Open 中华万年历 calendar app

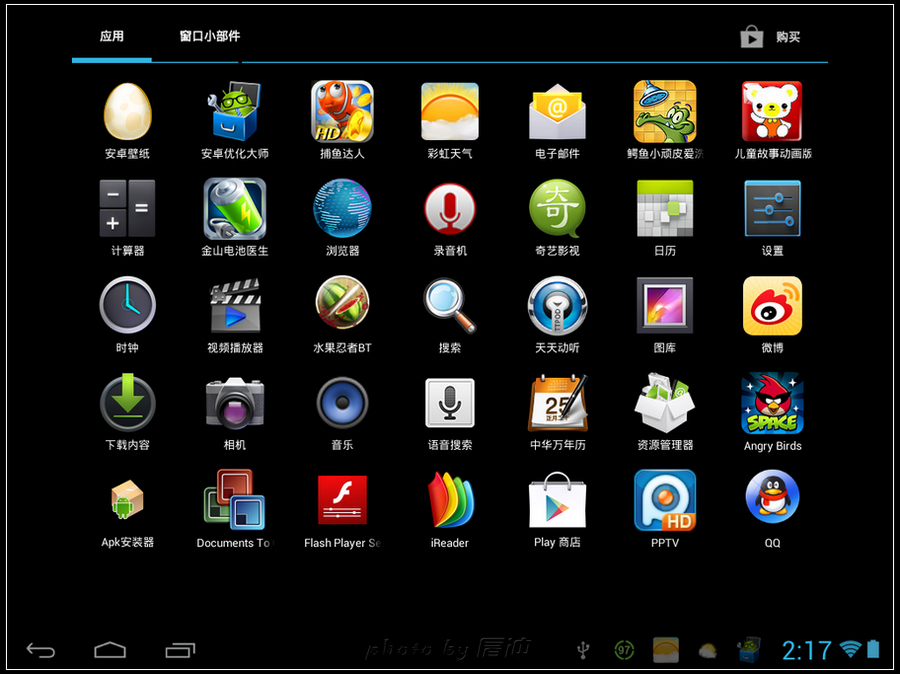[x=557, y=402]
